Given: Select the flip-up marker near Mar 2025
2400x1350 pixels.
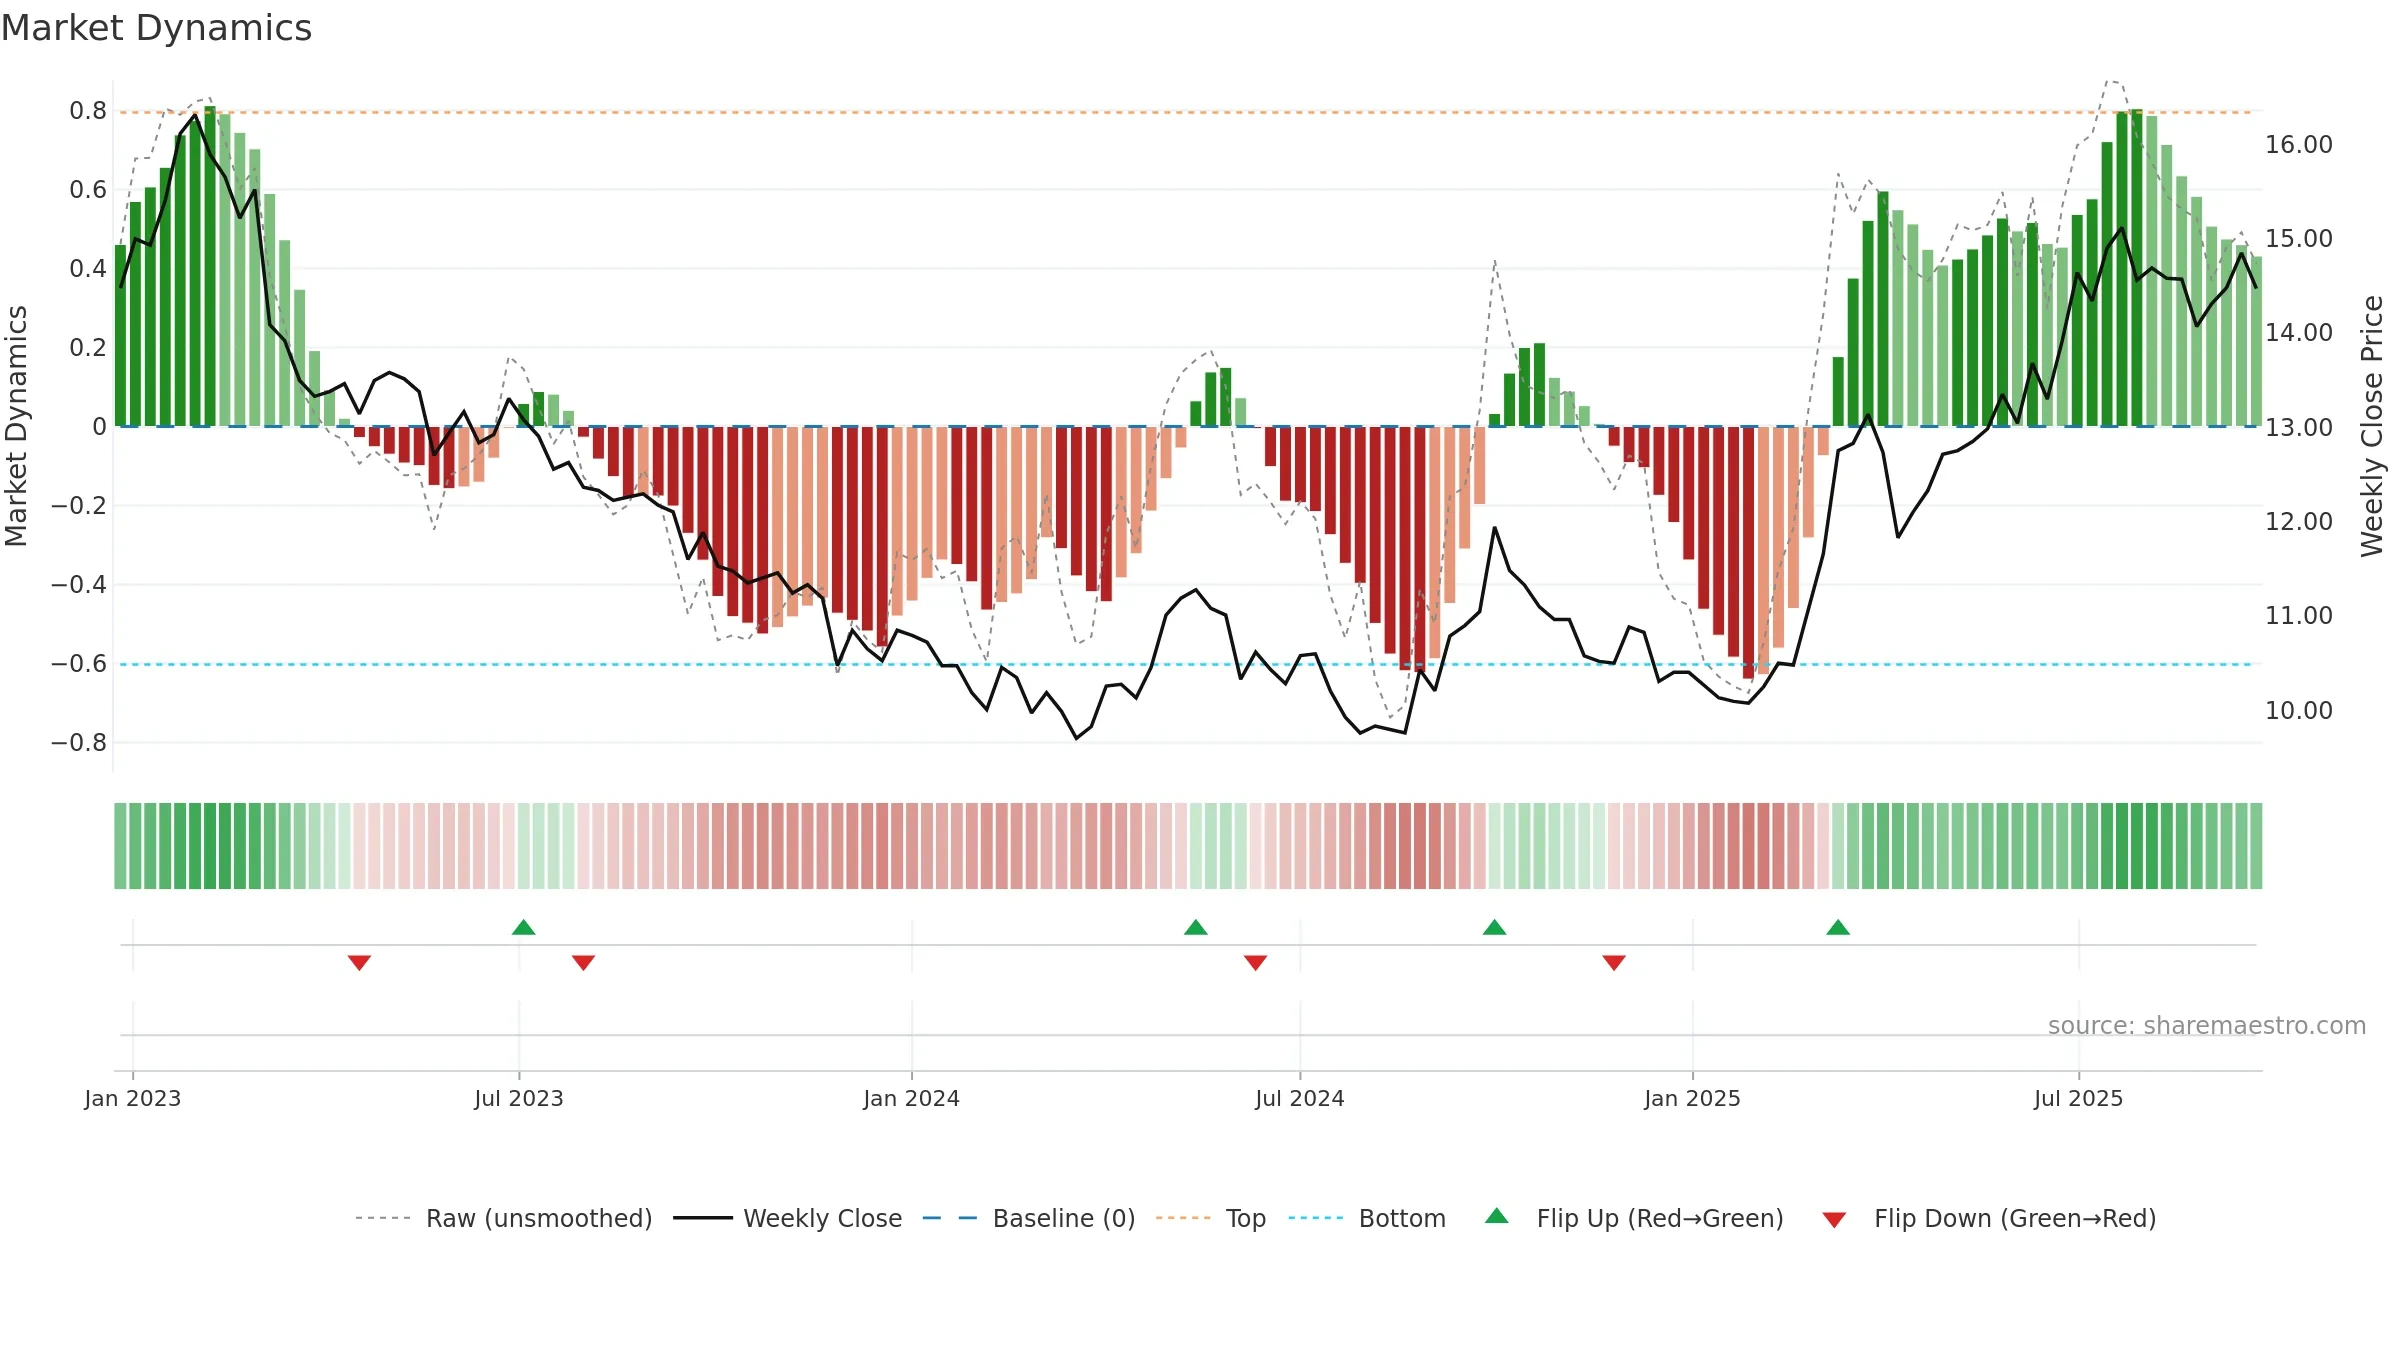Looking at the screenshot, I should [x=1838, y=927].
